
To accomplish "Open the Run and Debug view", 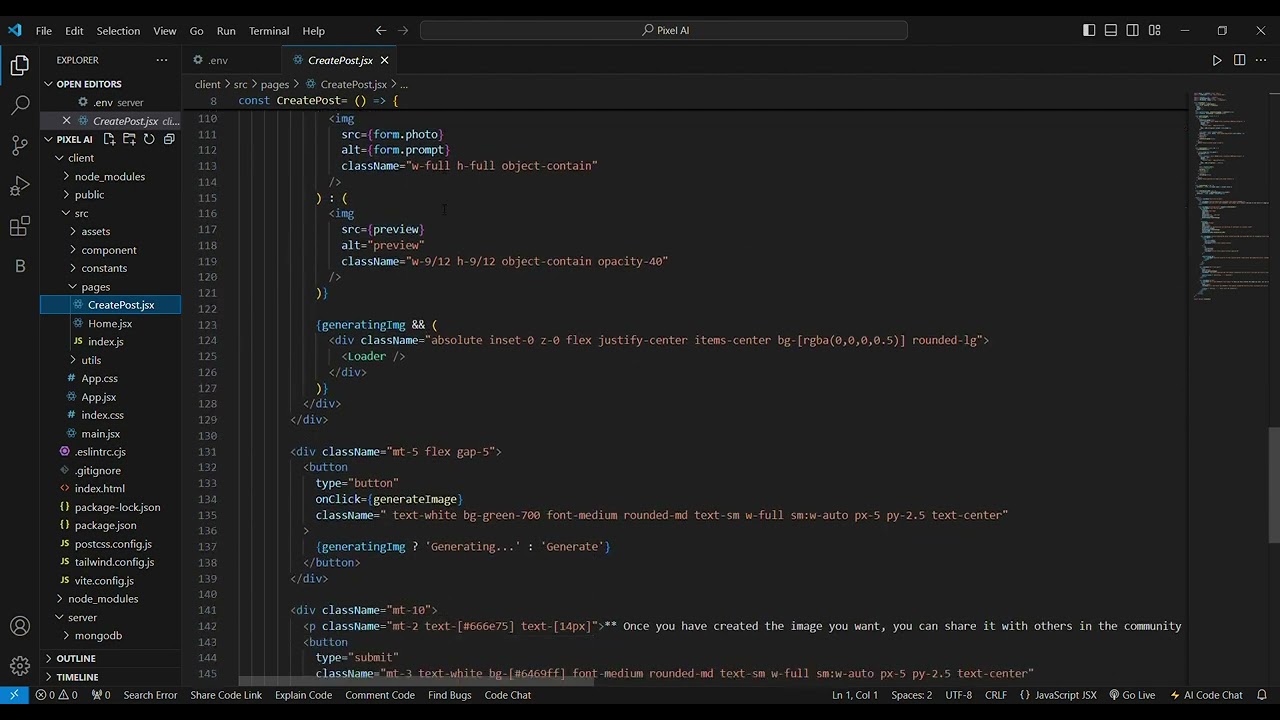I will [20, 186].
